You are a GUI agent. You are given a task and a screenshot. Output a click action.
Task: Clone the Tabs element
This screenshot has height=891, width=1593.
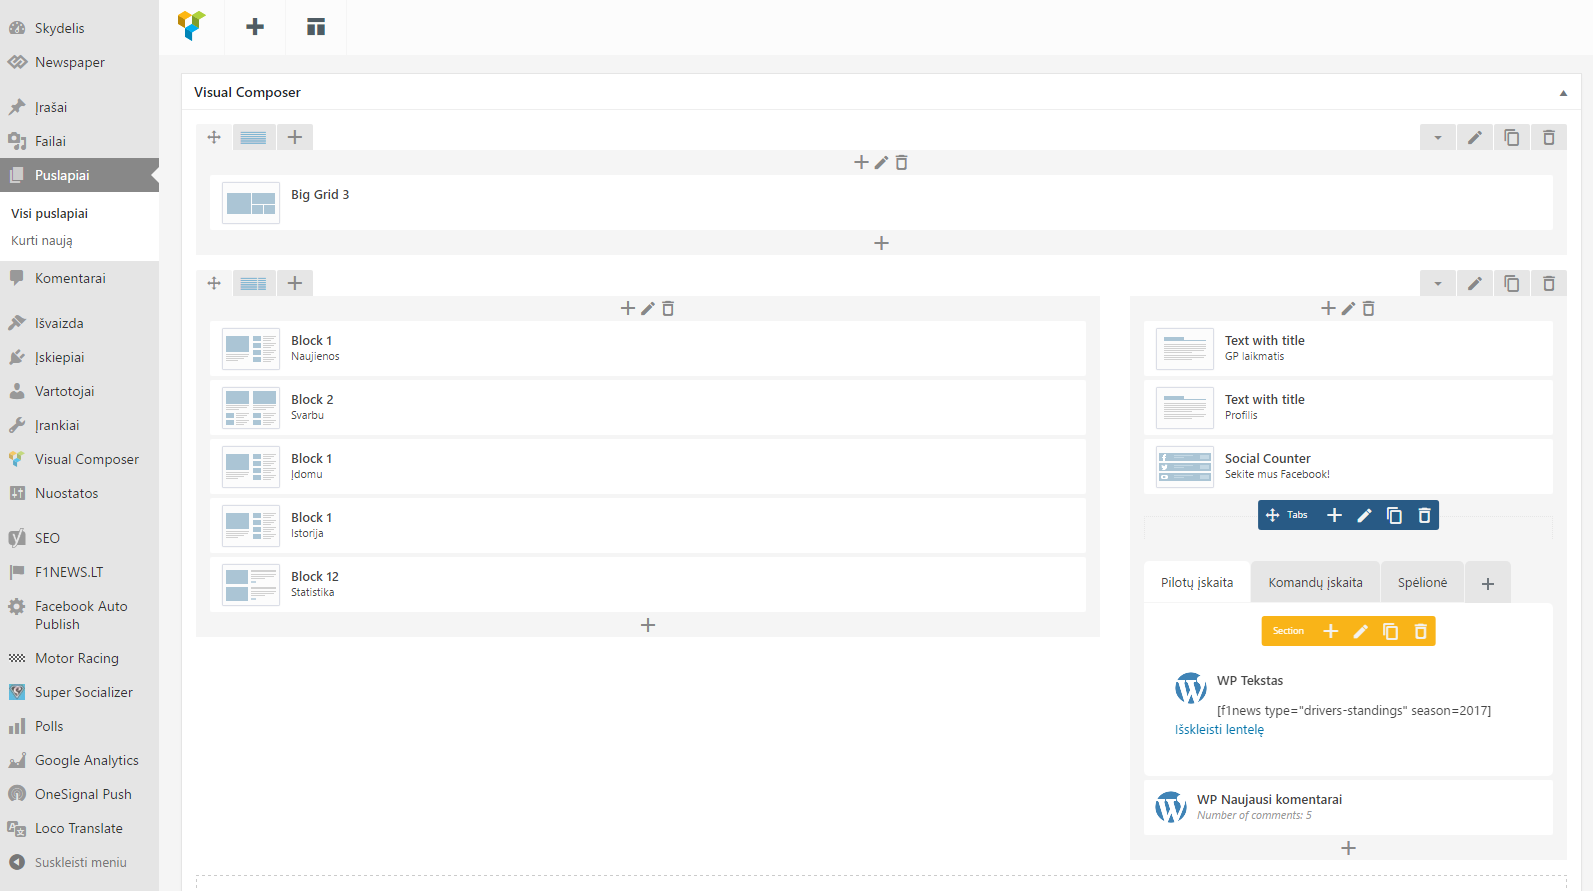click(1394, 515)
